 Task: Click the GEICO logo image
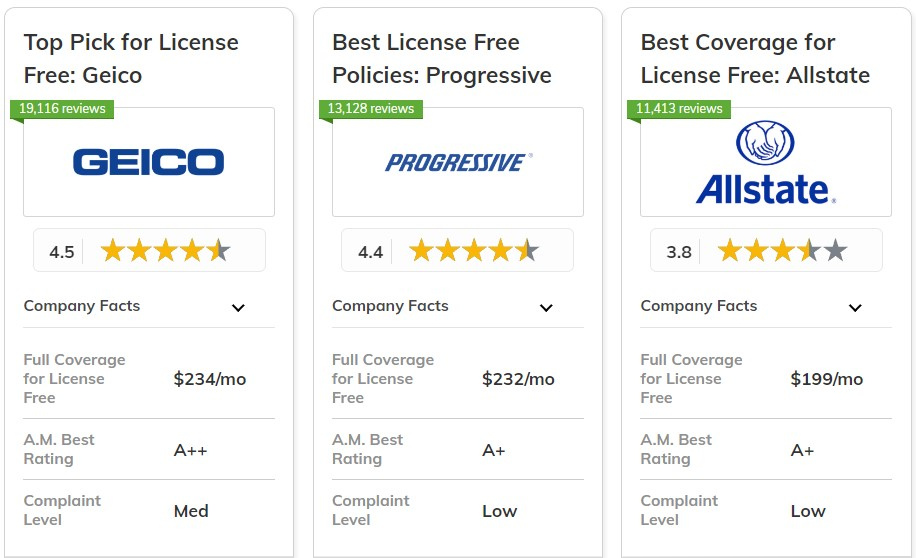point(148,162)
